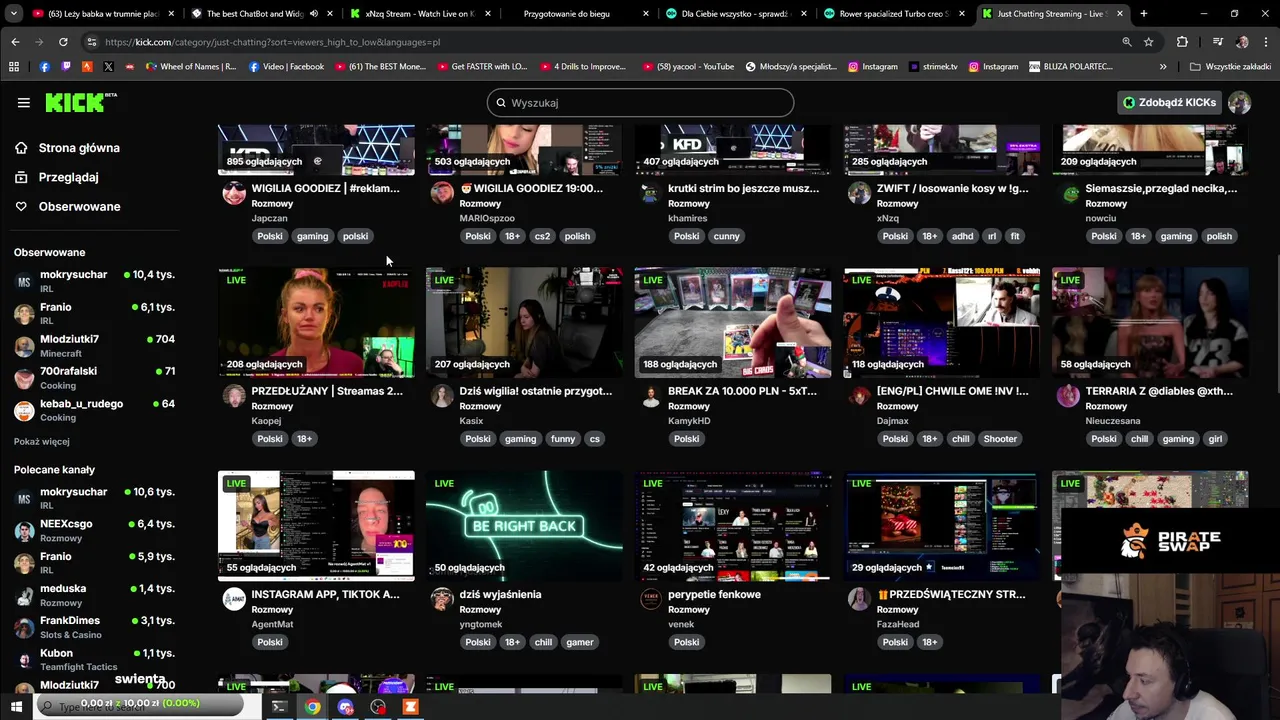The width and height of the screenshot is (1280, 720).
Task: Switch to Rower specialized Turbo creo tab
Action: pyautogui.click(x=895, y=14)
